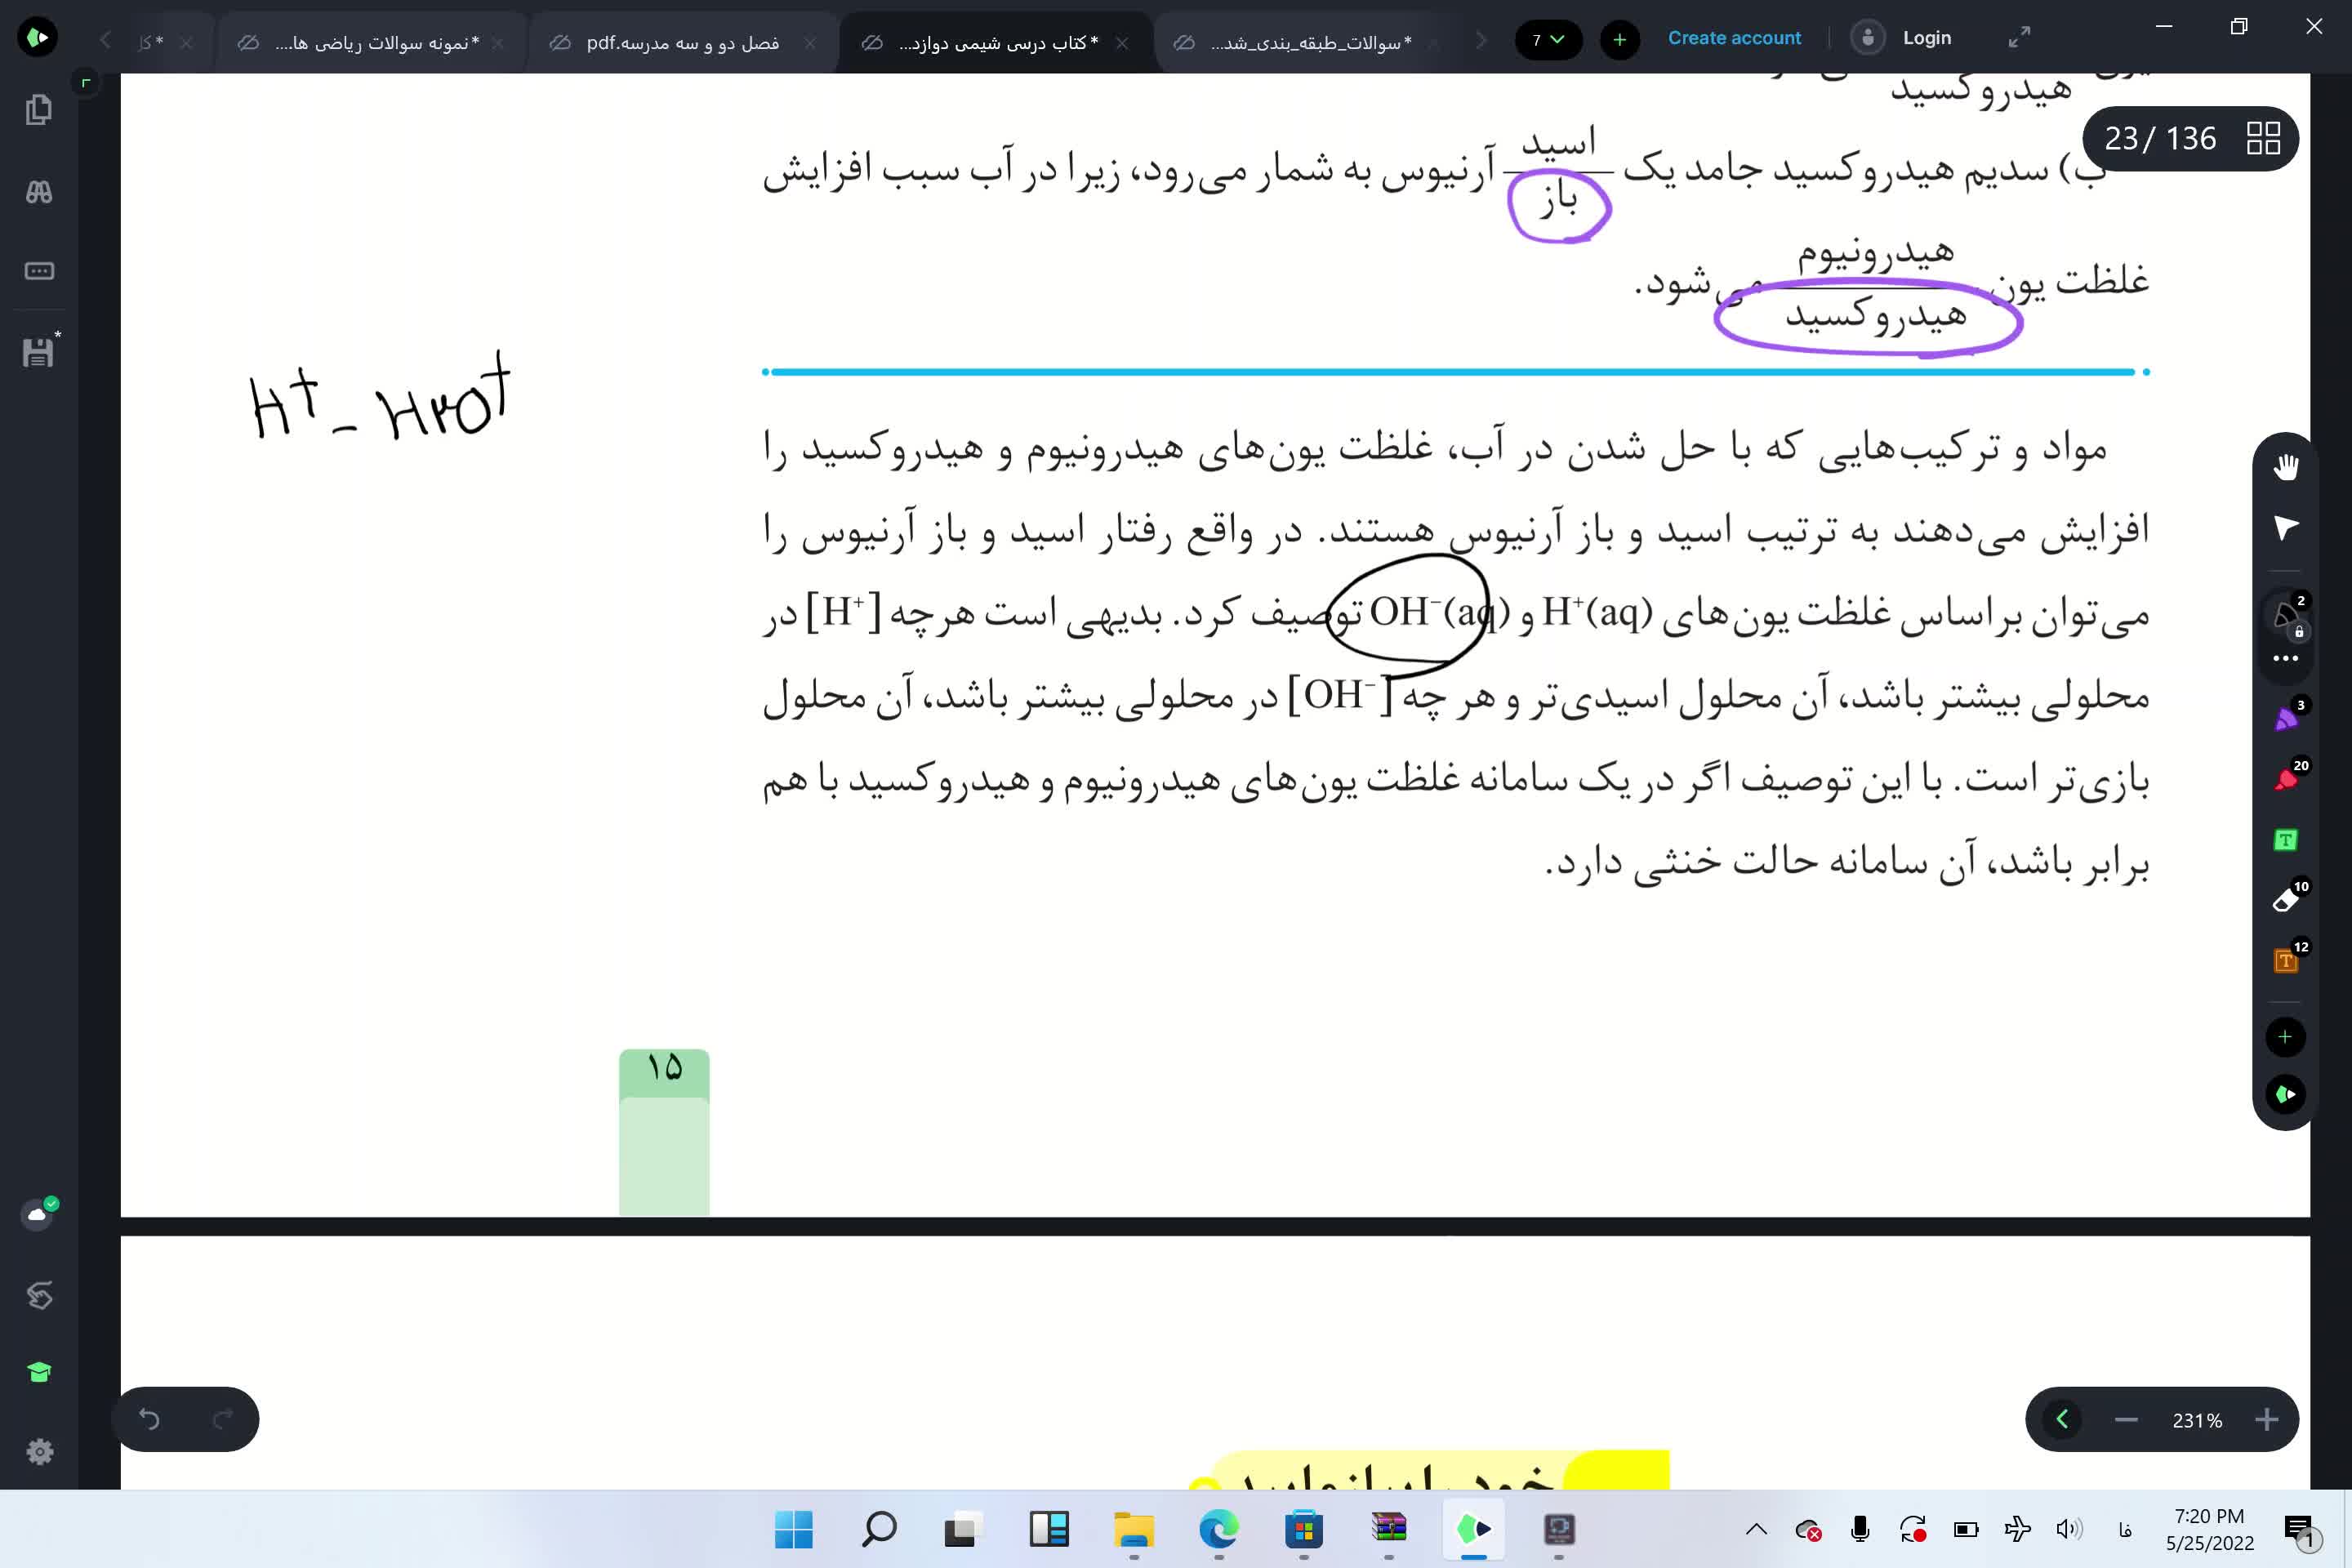Collapse zoom bar with green chevron

pyautogui.click(x=2062, y=1419)
